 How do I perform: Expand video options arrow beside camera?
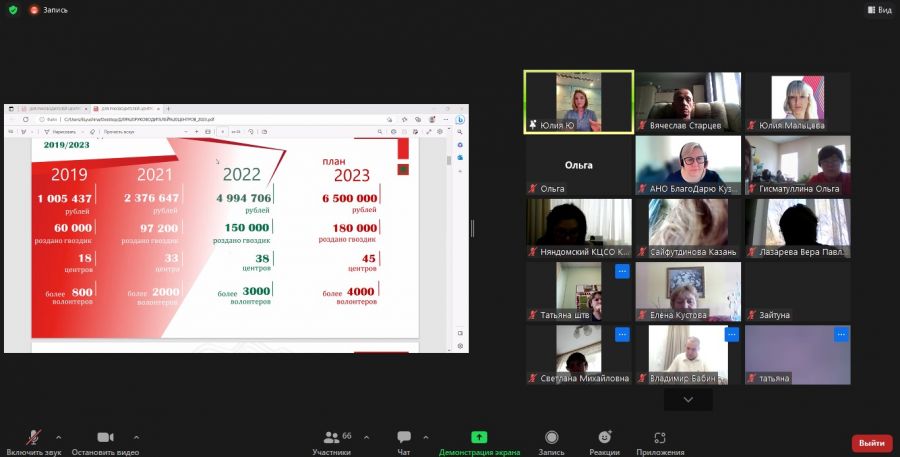[x=136, y=437]
